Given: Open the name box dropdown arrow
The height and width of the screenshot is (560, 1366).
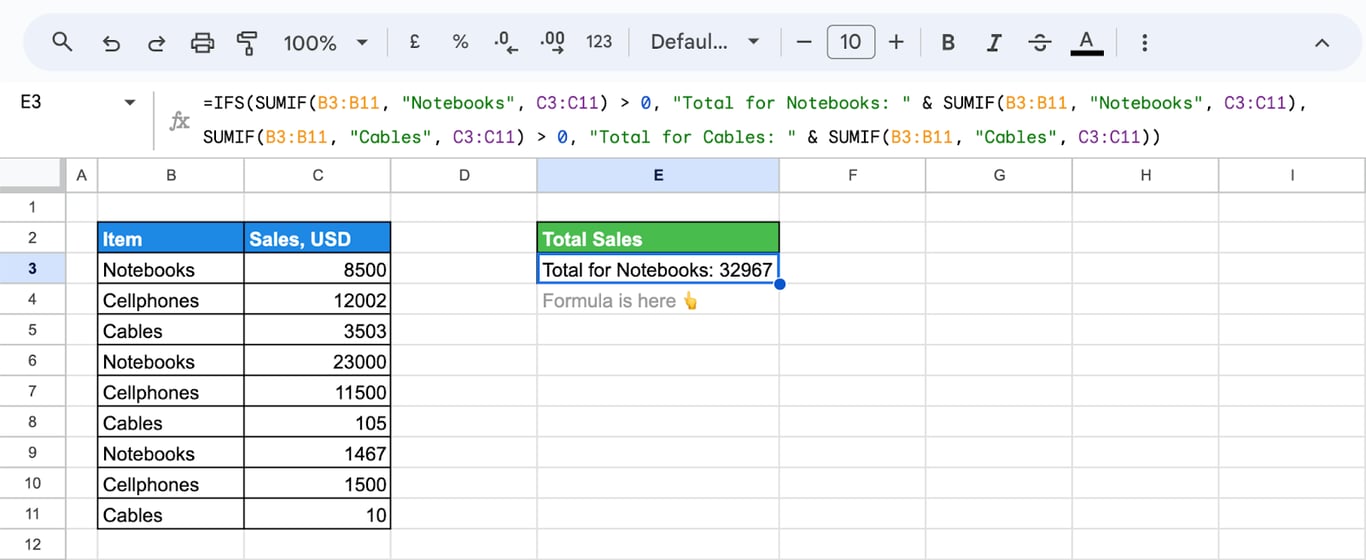Looking at the screenshot, I should (129, 103).
